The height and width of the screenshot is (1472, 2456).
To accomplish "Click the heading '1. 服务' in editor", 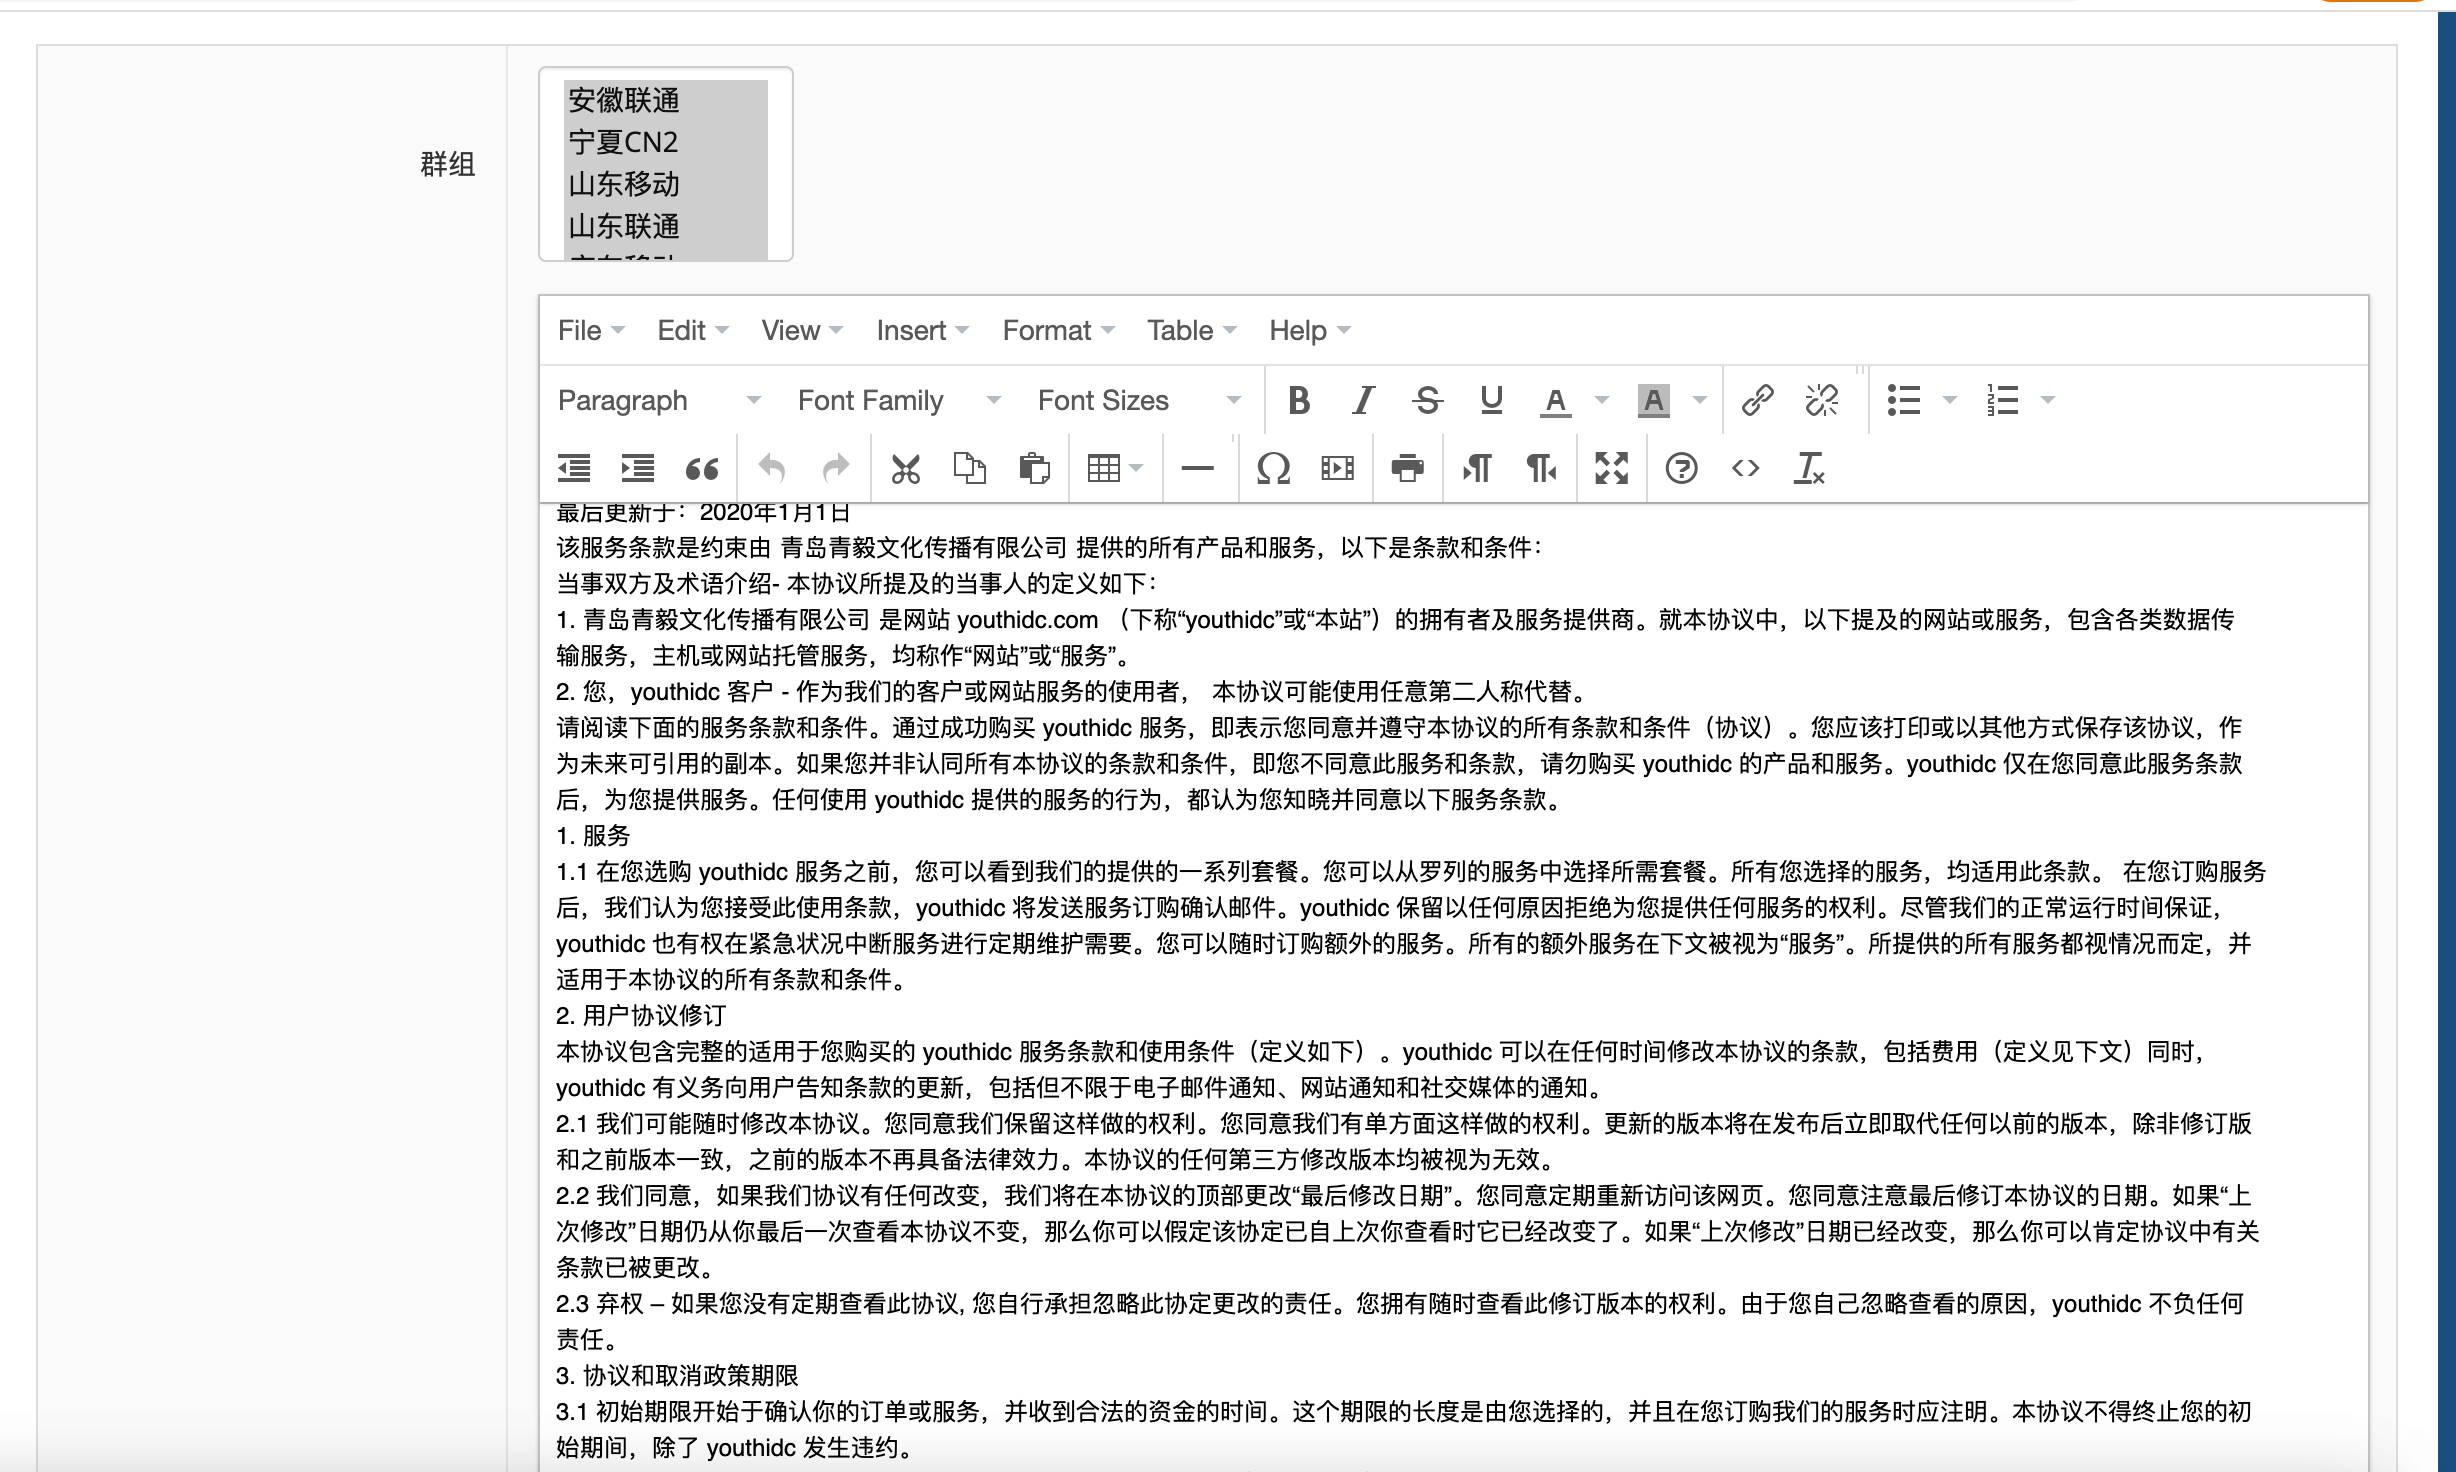I will pos(594,836).
